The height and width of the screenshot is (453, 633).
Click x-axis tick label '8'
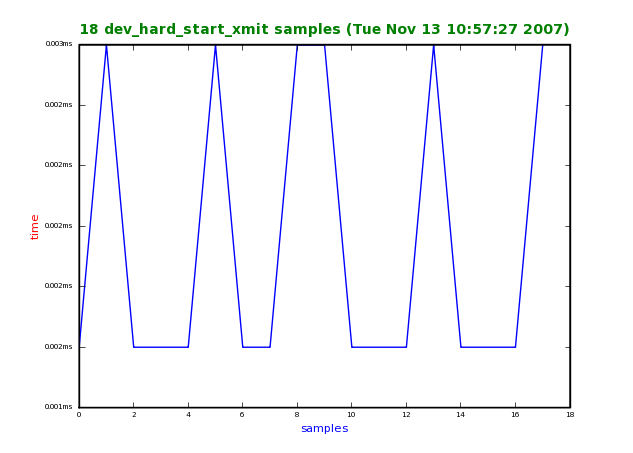click(297, 415)
